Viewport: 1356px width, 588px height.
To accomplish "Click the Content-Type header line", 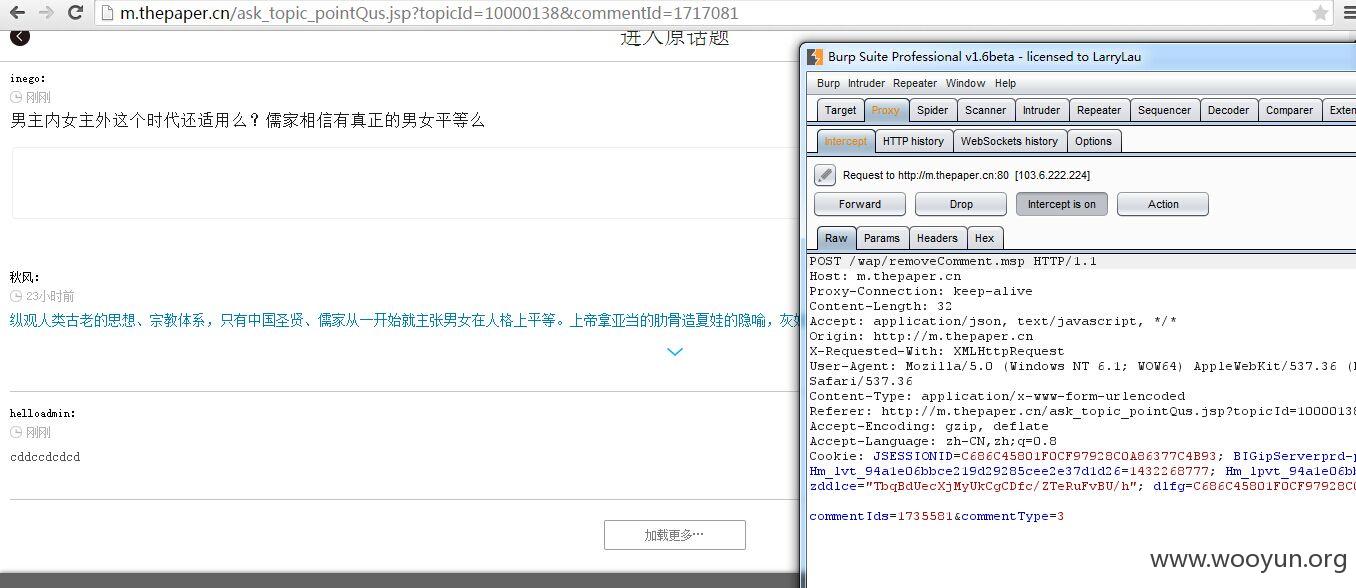I will [997, 396].
